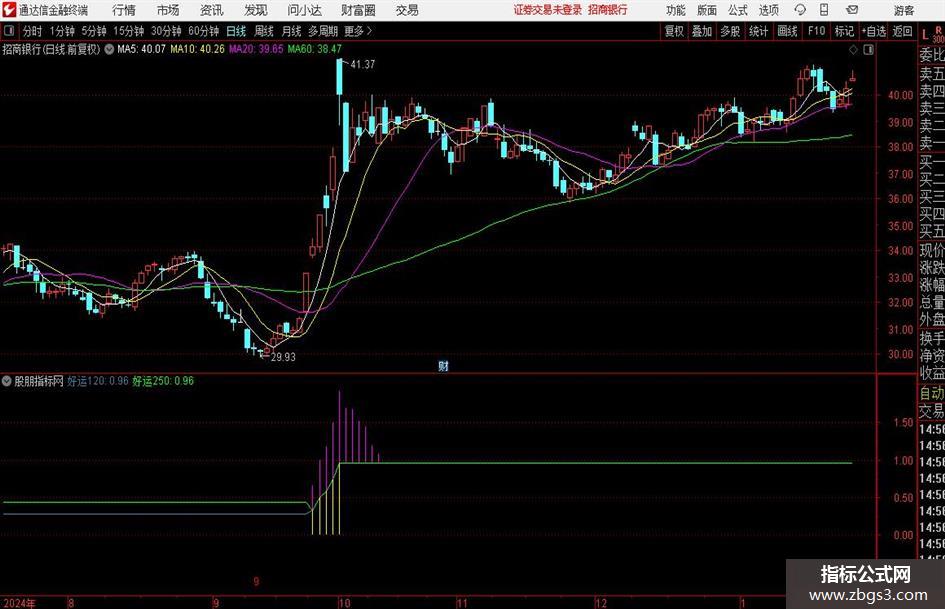Image resolution: width=945 pixels, height=609 pixels.
Task: Click the 返回 back button
Action: click(902, 31)
